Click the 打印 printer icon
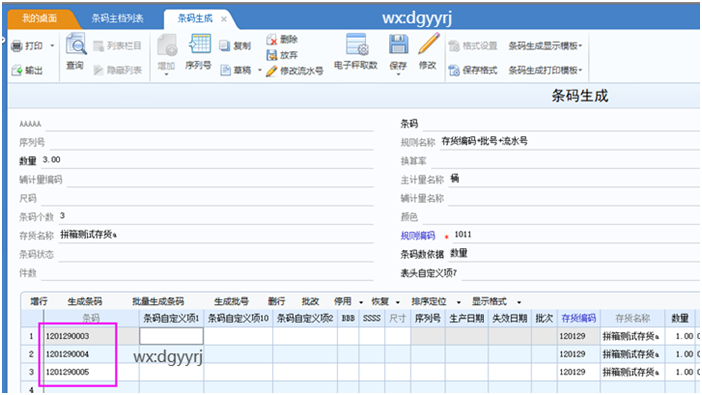The height and width of the screenshot is (395, 702). 17,46
